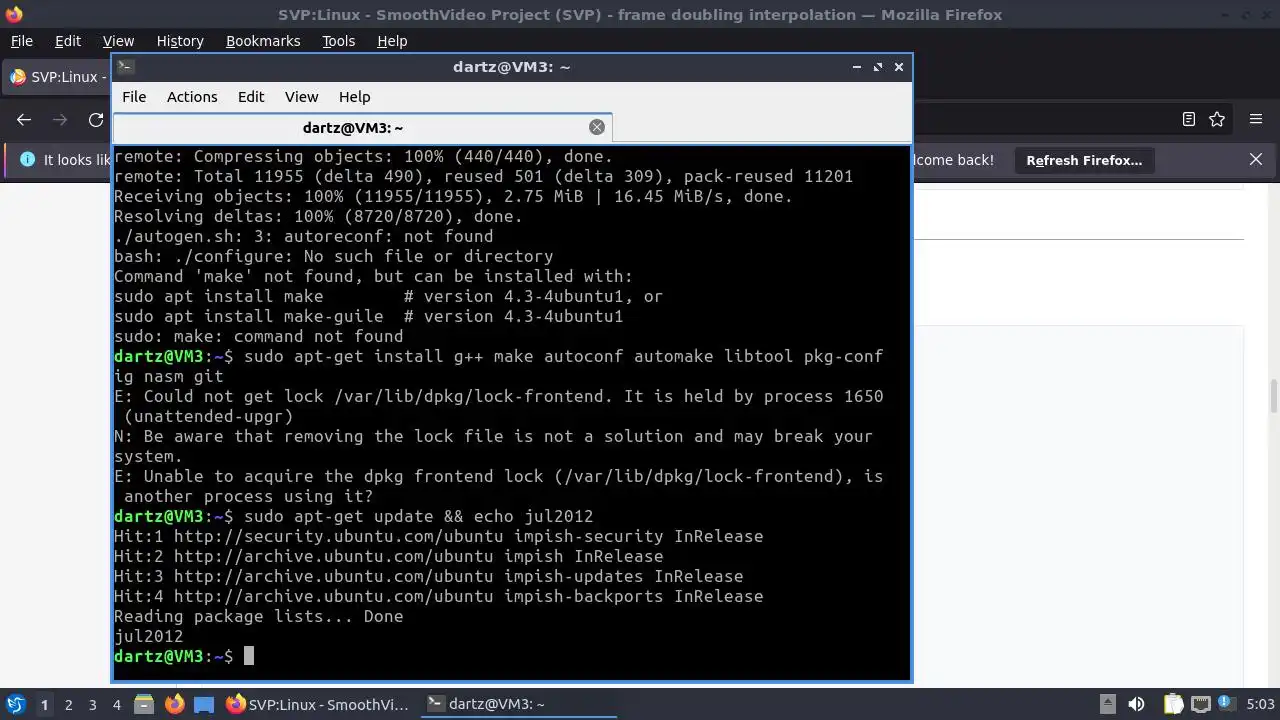Select the SVP:Linux Firefox tab

56,77
